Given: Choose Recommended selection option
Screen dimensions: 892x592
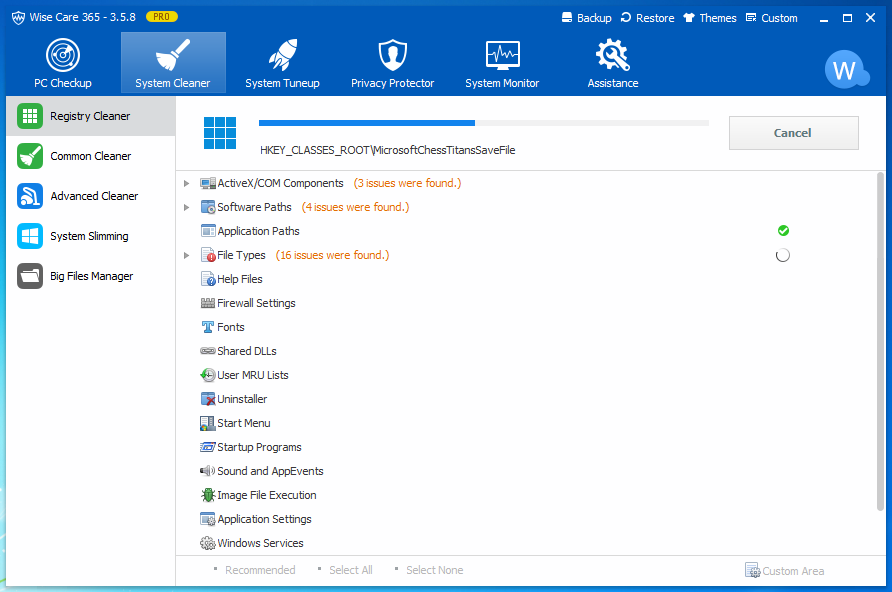Looking at the screenshot, I should [260, 570].
